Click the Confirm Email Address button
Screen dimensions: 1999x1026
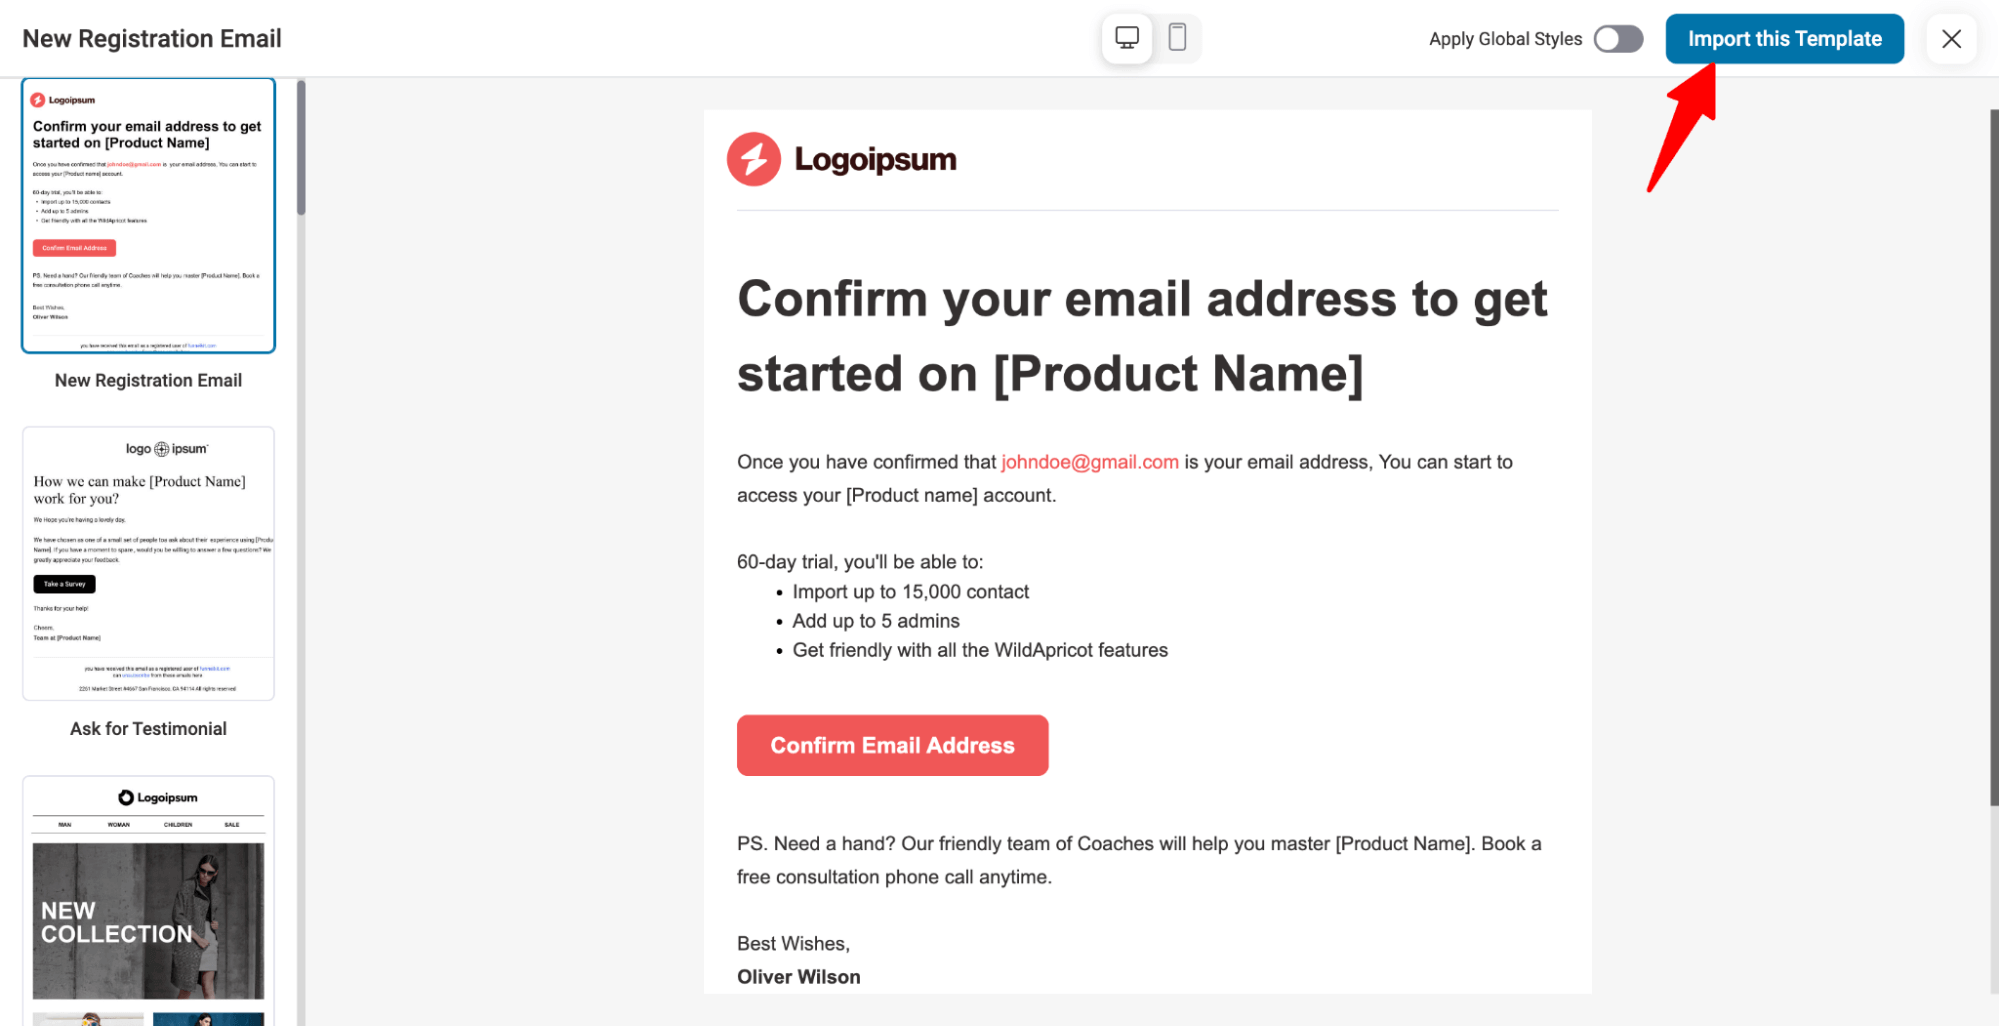coord(892,745)
